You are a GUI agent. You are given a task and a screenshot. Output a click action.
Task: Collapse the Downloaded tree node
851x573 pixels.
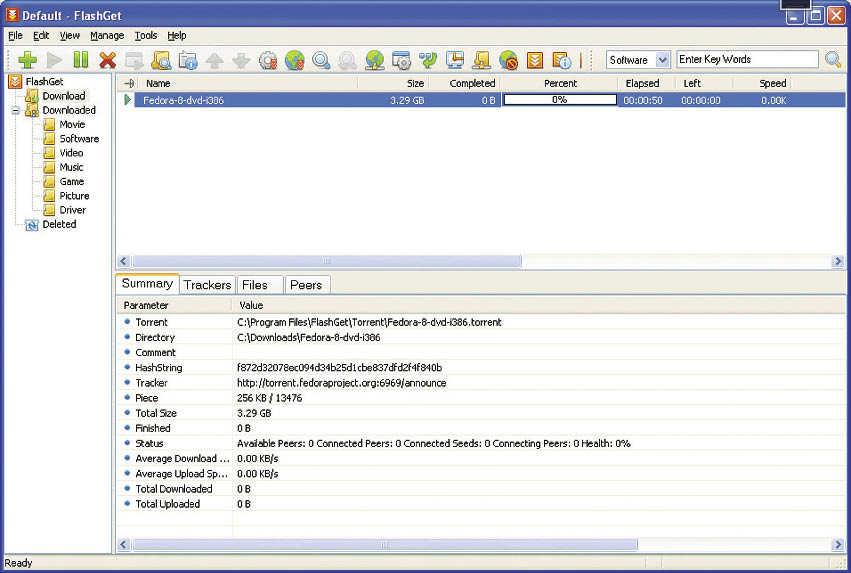(x=15, y=110)
